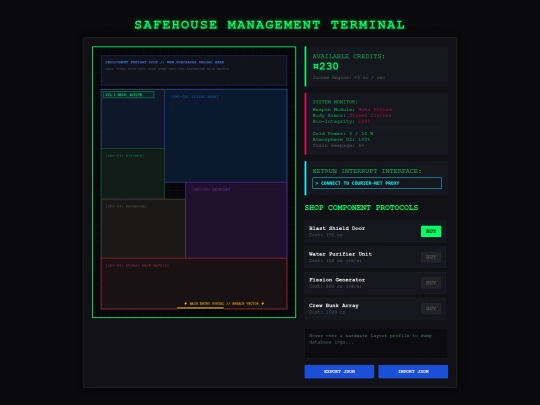Click the Grid Power reading
The height and width of the screenshot is (405, 540).
[343, 133]
